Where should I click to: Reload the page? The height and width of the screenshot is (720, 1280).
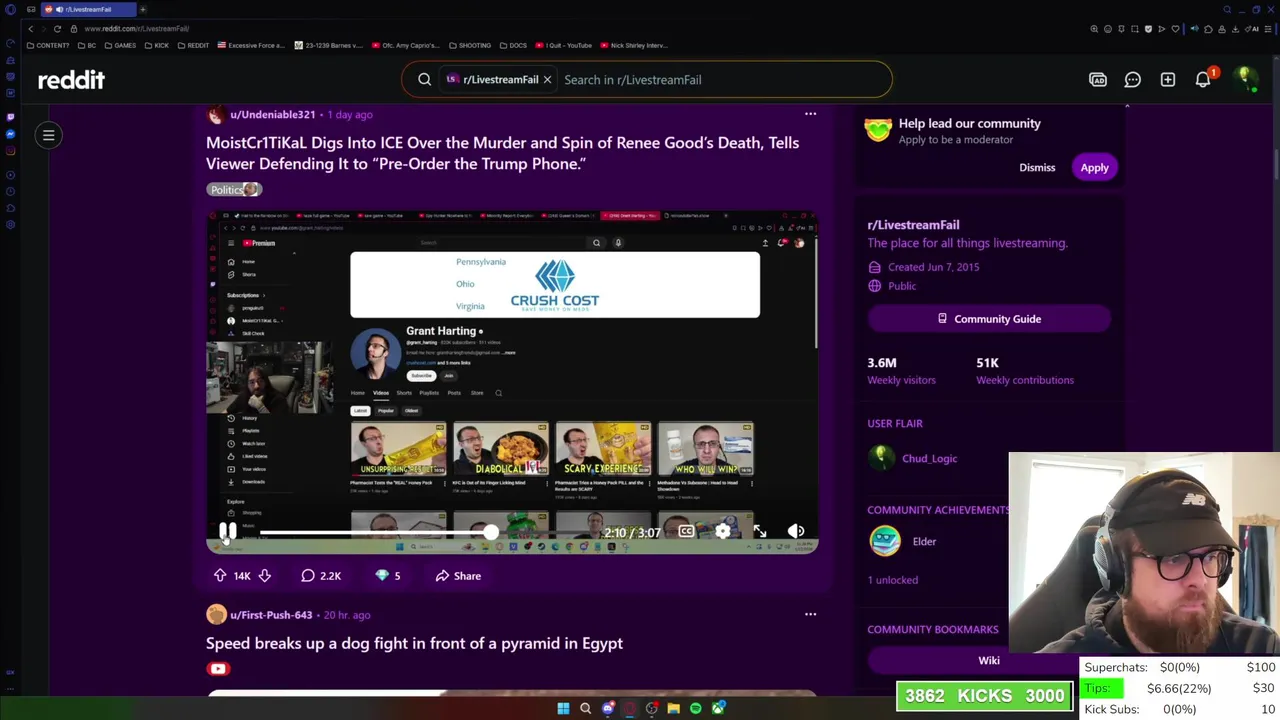point(57,29)
